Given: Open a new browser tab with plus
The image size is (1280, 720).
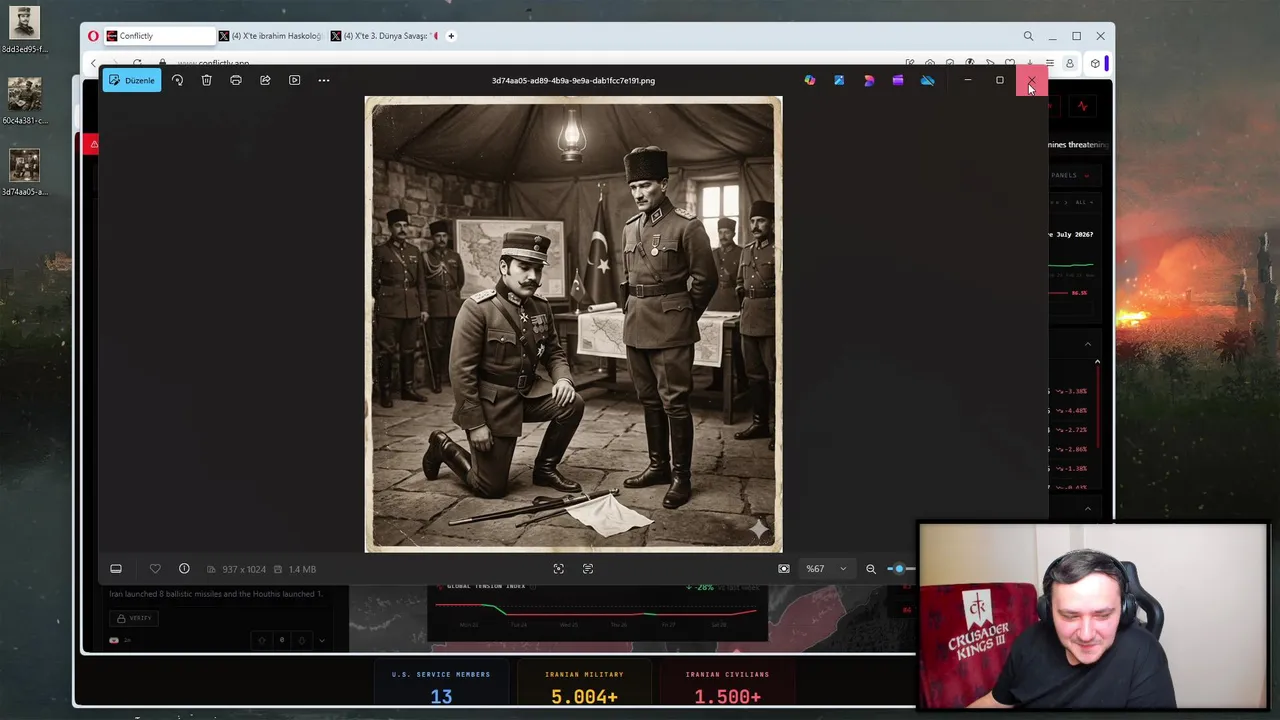Looking at the screenshot, I should (x=451, y=36).
